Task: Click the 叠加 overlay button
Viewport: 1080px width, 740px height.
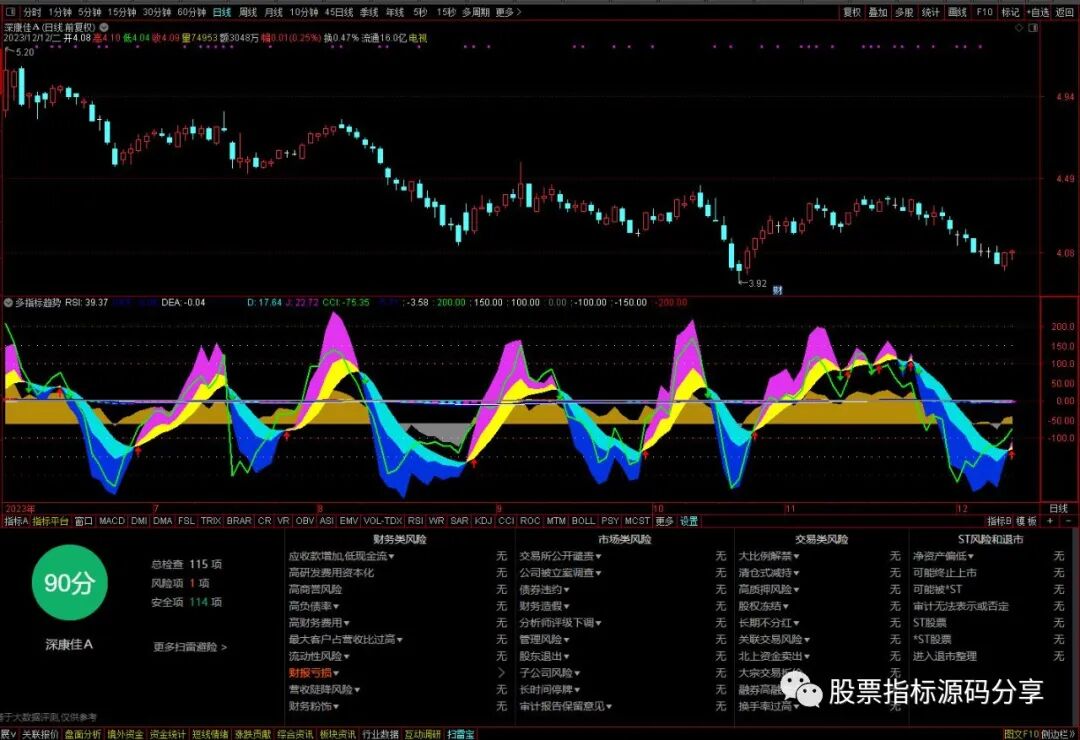Action: 878,12
